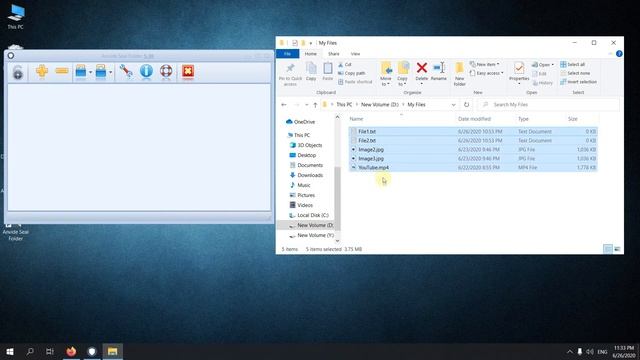Select OneDrive in the navigation pane
This screenshot has height=360, width=640.
tap(301, 122)
